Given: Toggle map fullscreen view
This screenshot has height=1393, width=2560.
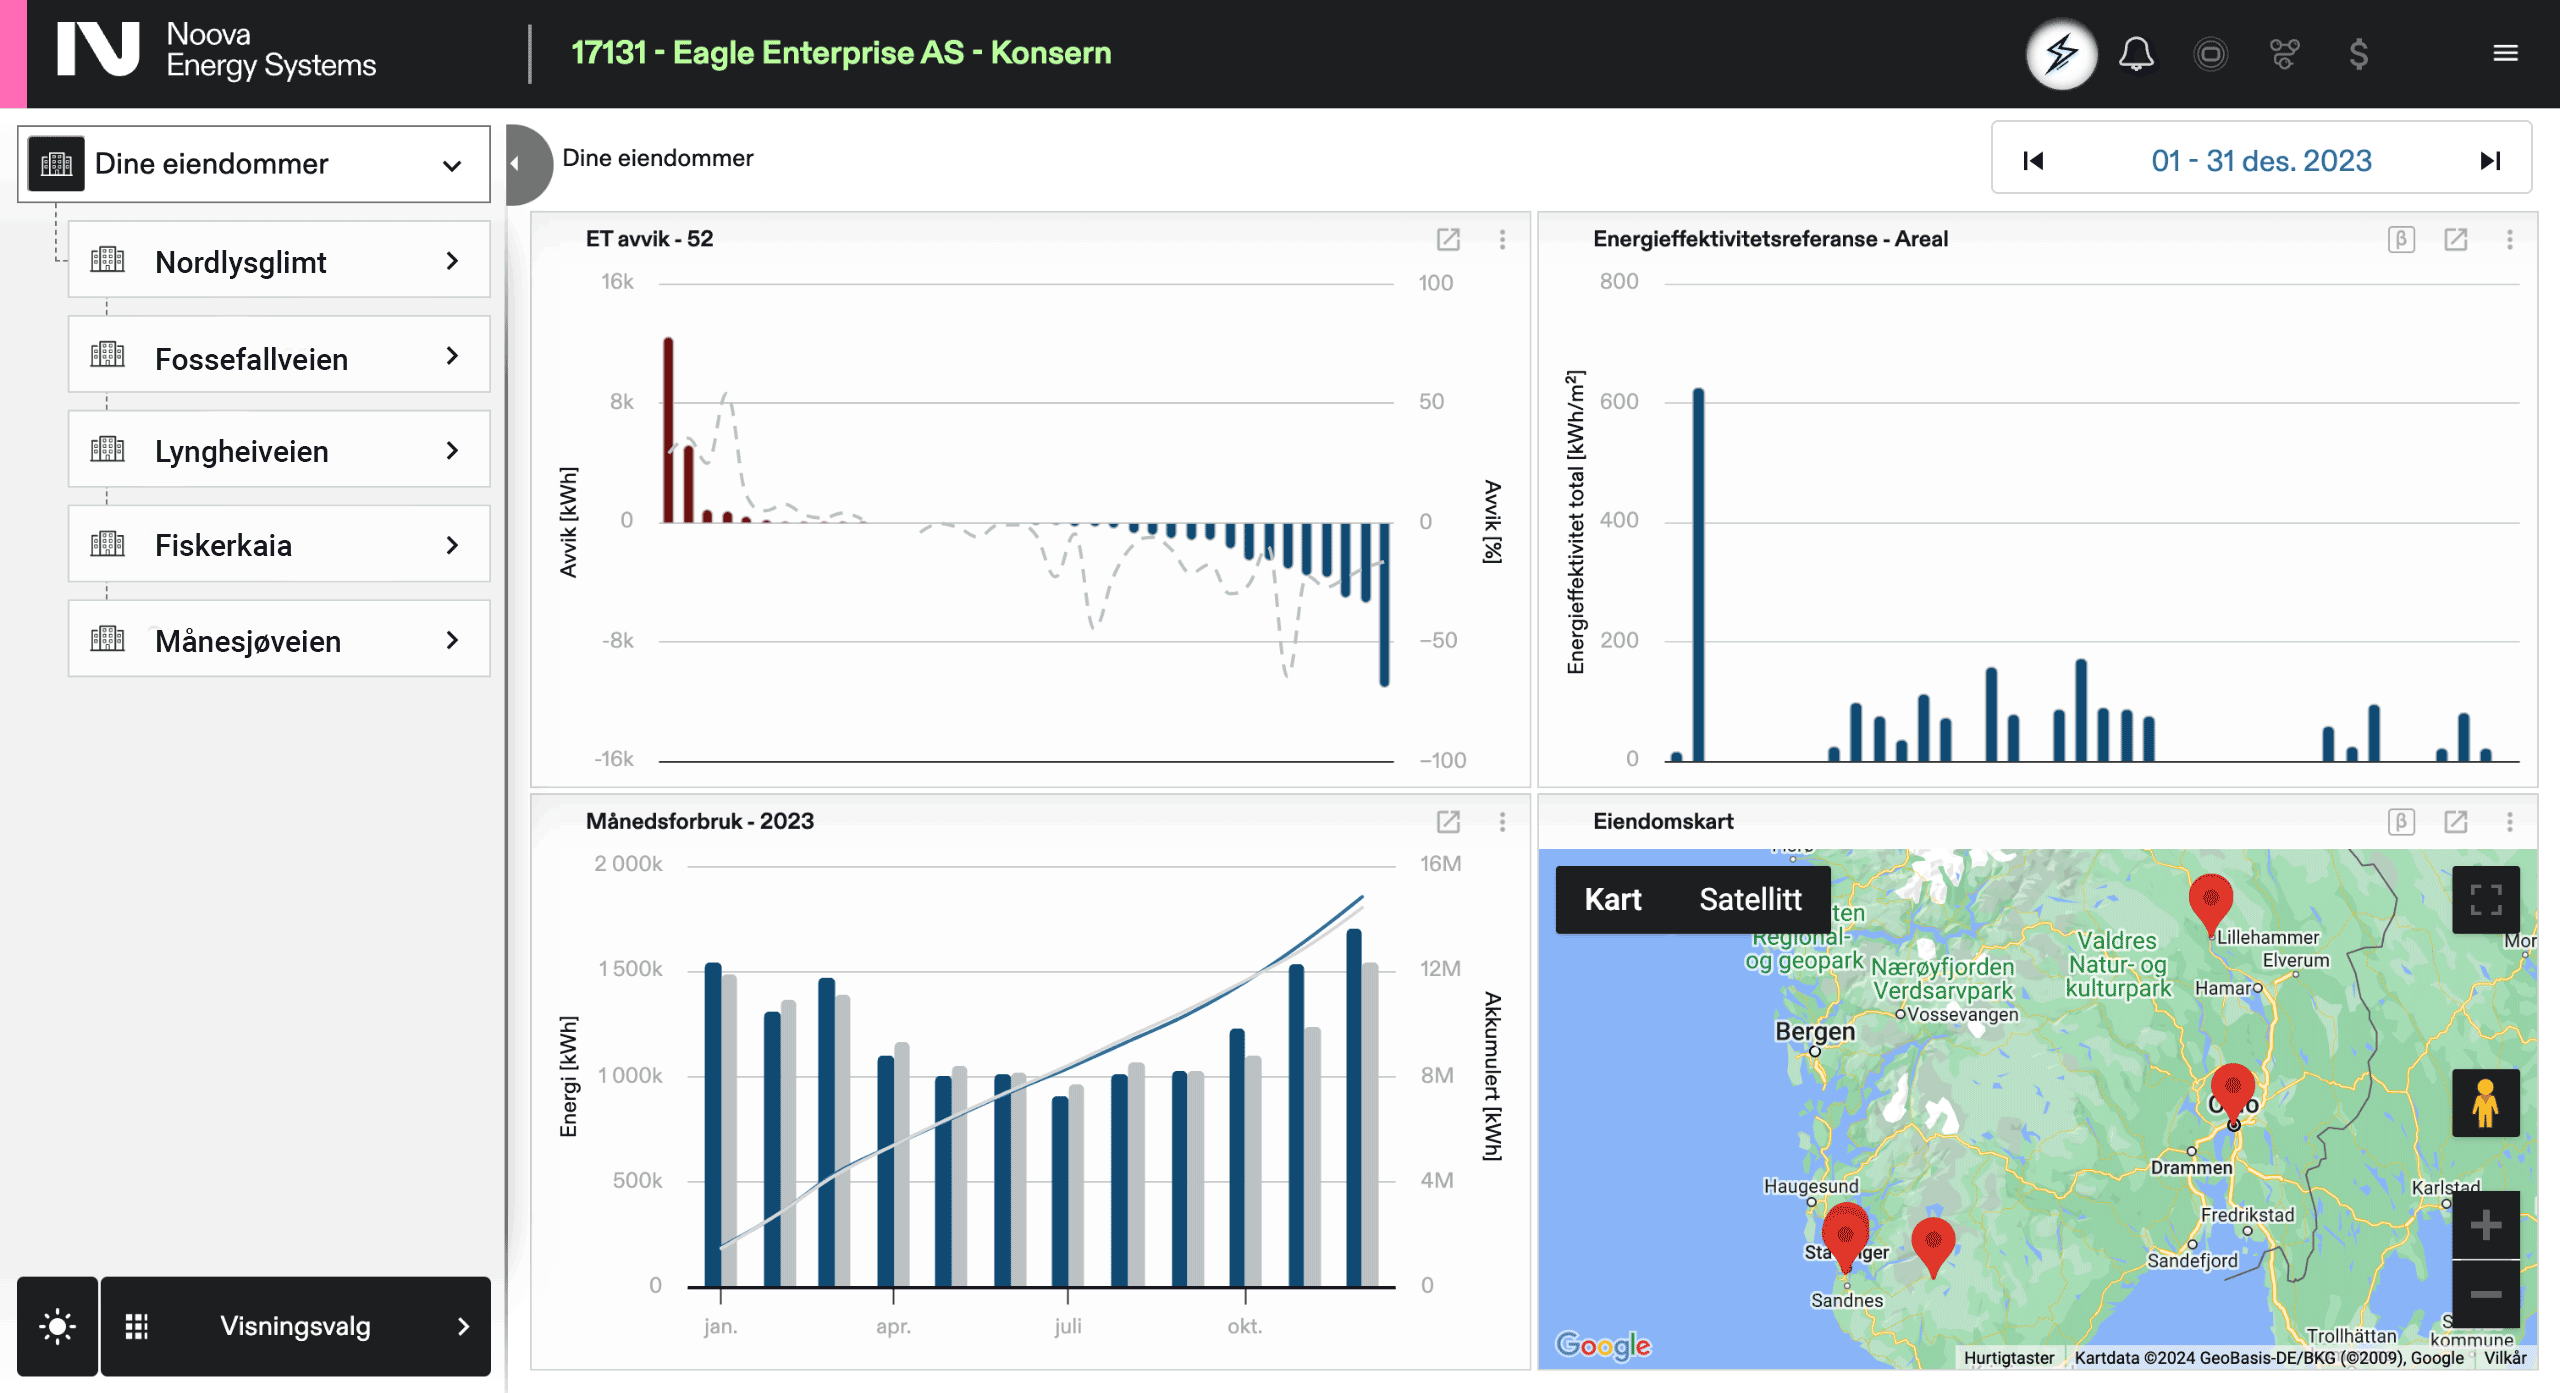Looking at the screenshot, I should point(2485,900).
